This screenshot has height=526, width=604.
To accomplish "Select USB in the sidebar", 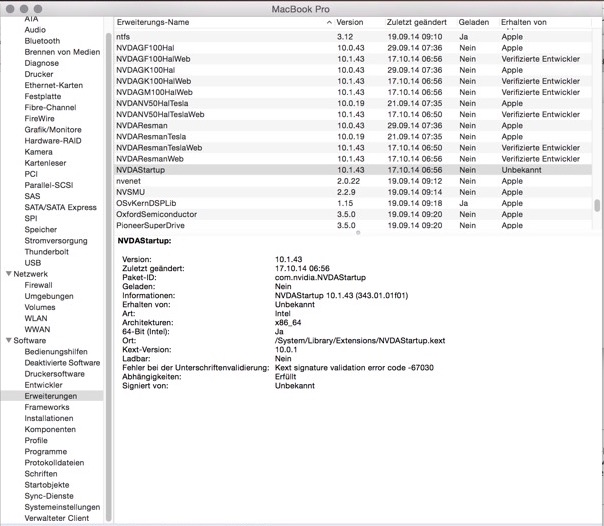I will (x=32, y=263).
